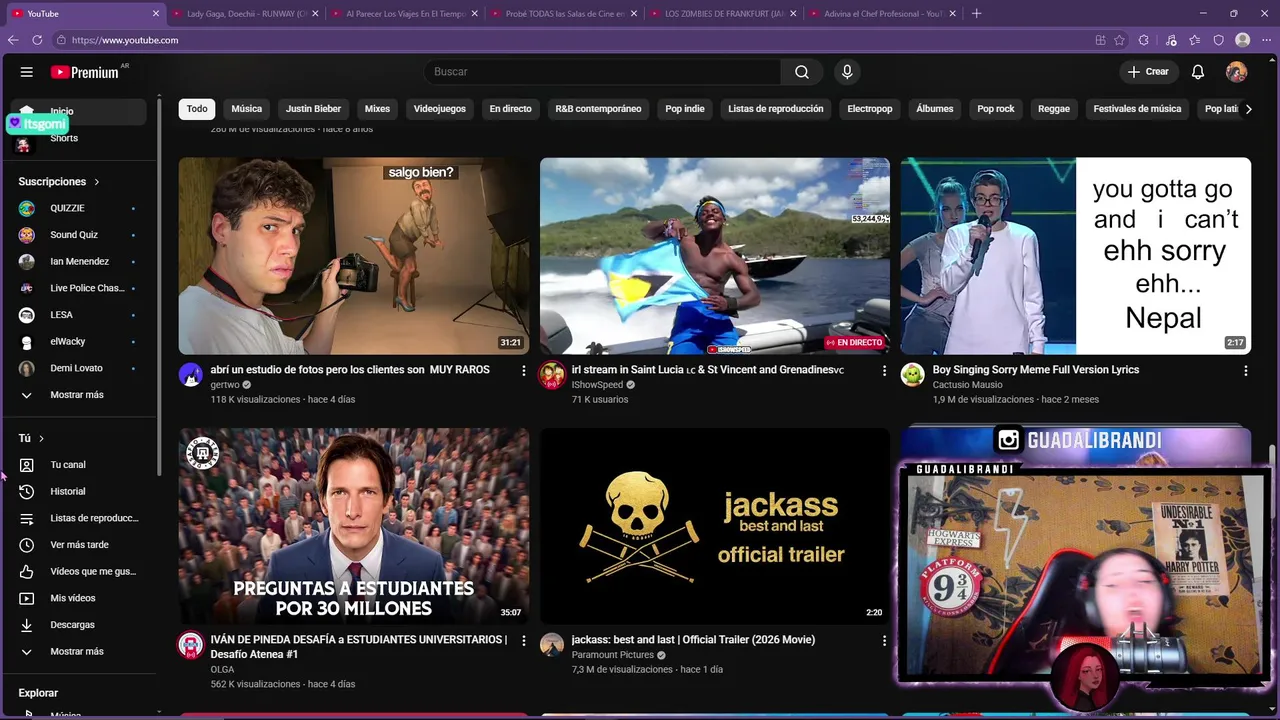The image size is (1280, 720).
Task: Open Ian Menendez channel subscription
Action: click(x=80, y=261)
